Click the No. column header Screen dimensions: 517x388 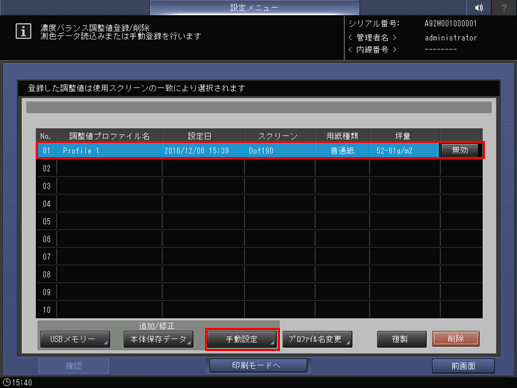point(46,136)
